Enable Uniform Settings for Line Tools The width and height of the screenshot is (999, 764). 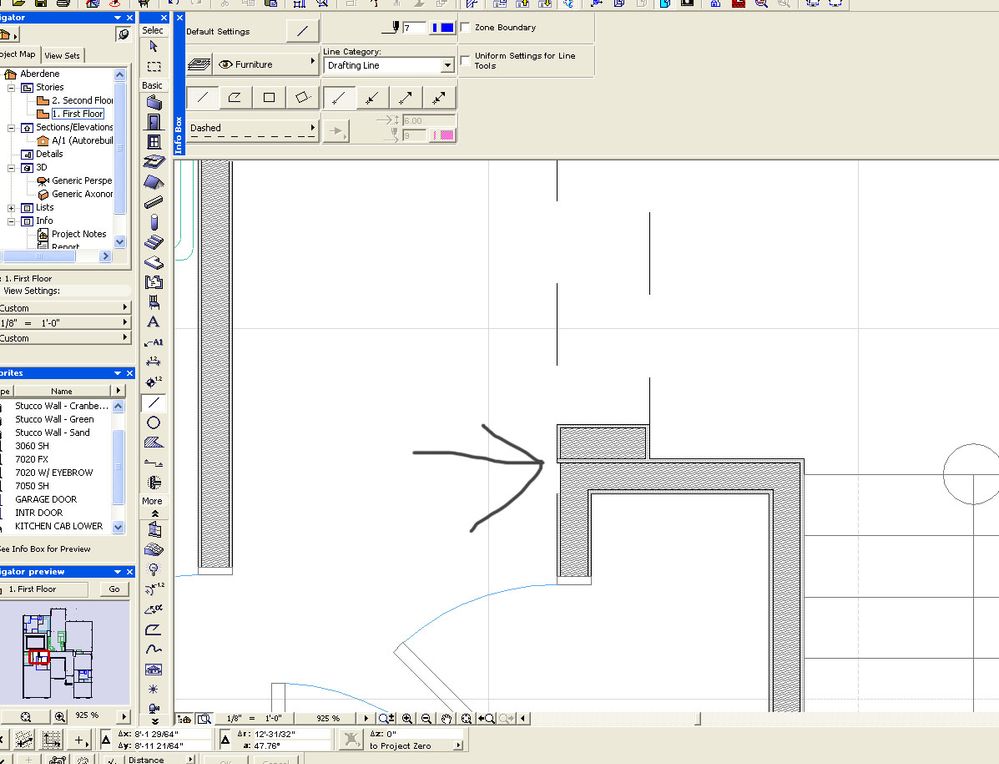[x=466, y=61]
